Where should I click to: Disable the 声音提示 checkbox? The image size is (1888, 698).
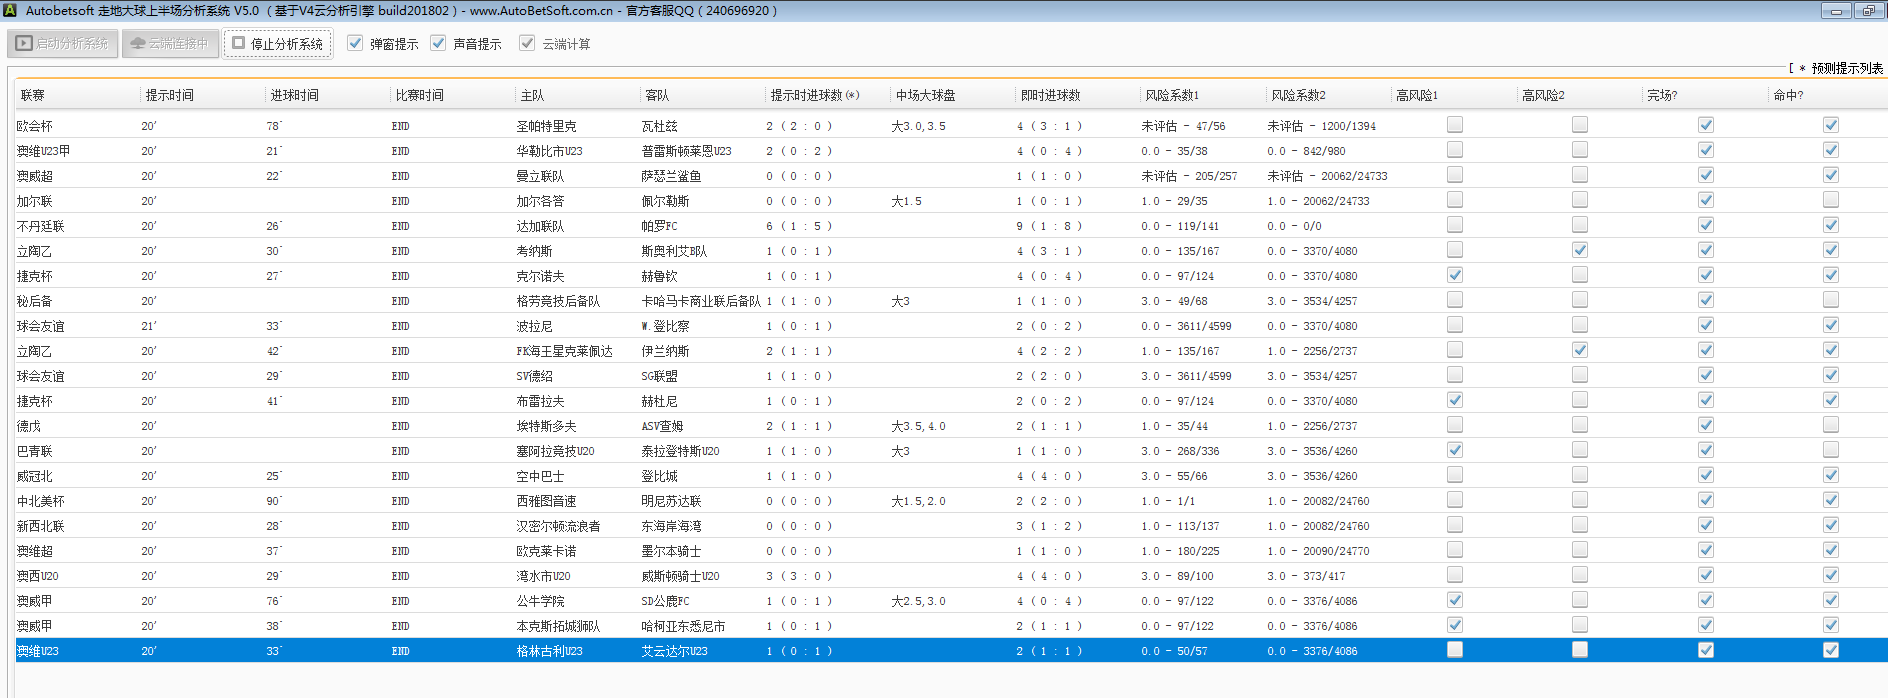pos(438,43)
